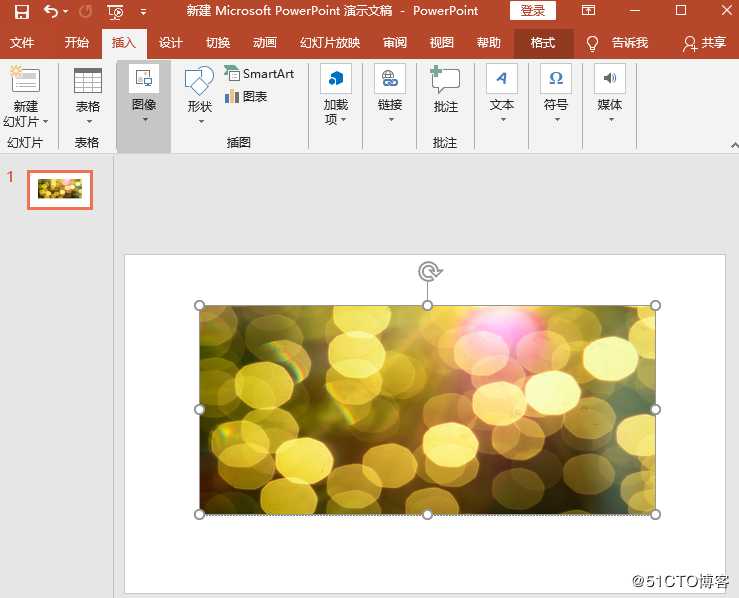Select slide 1 thumbnail in the panel

click(60, 189)
